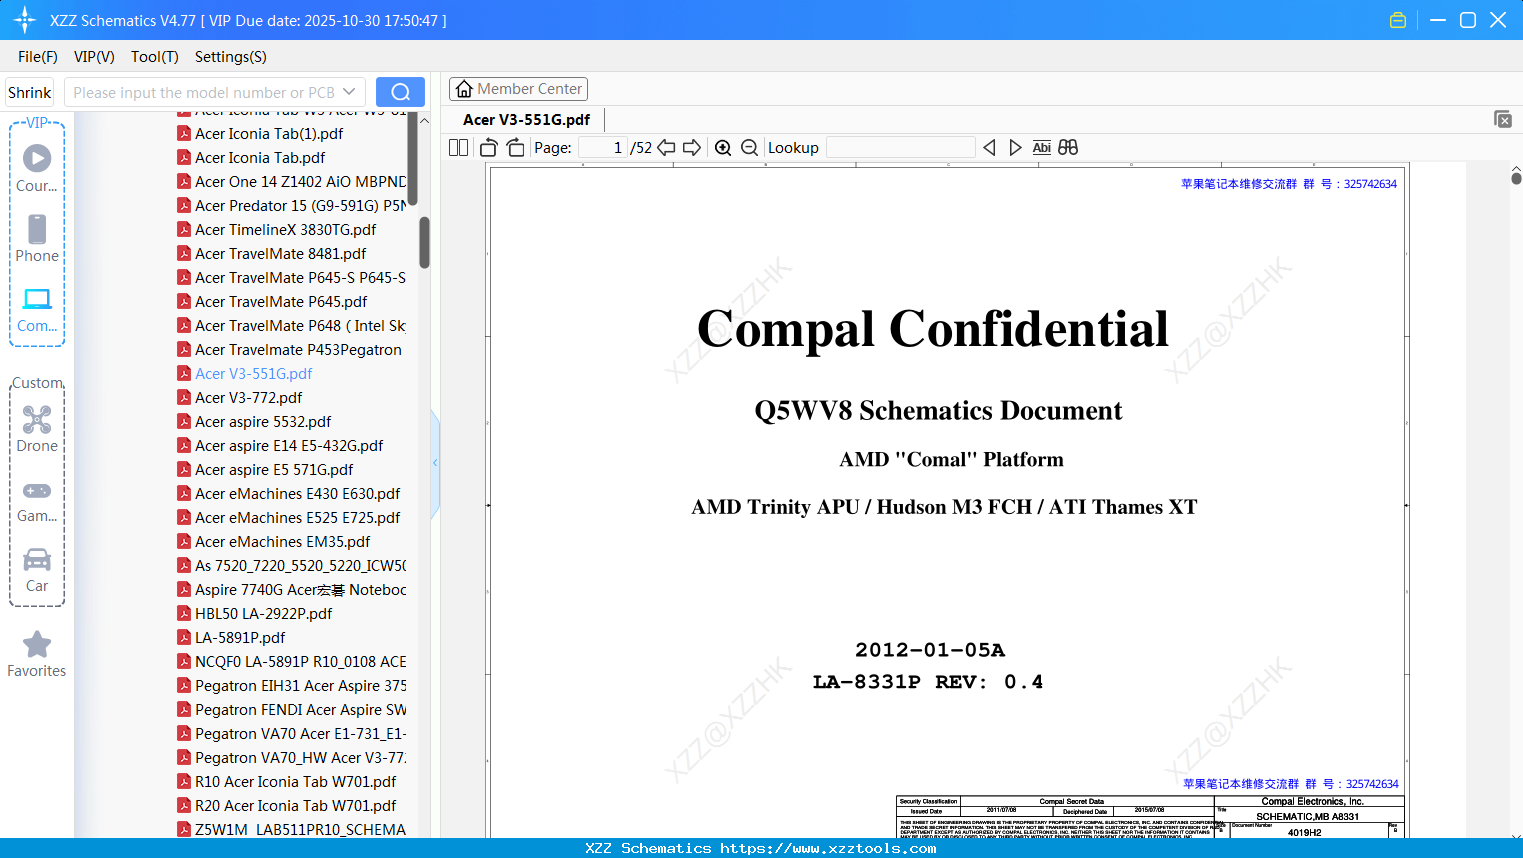Viewport: 1523px width, 858px height.
Task: Select the Phone category
Action: click(x=37, y=238)
